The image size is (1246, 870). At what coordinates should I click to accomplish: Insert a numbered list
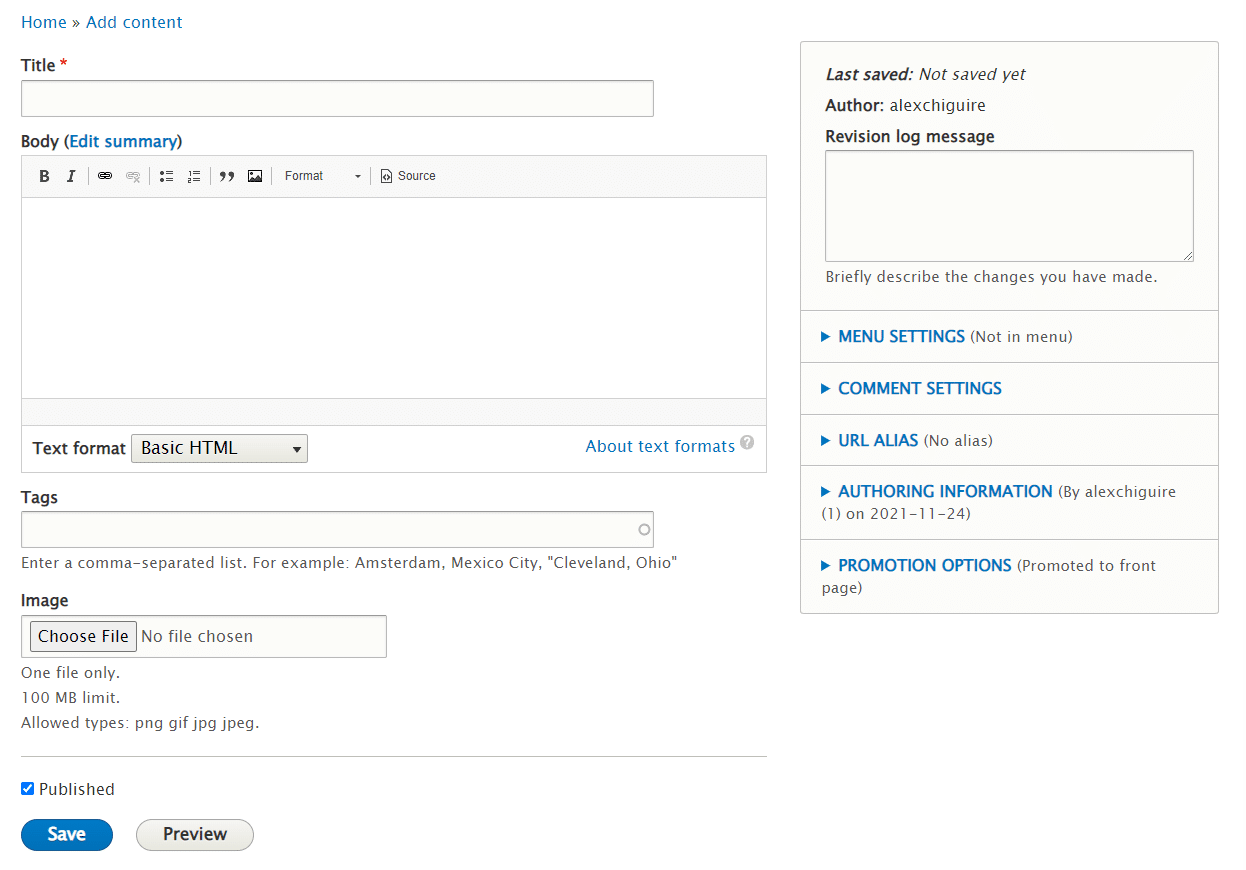pos(194,176)
